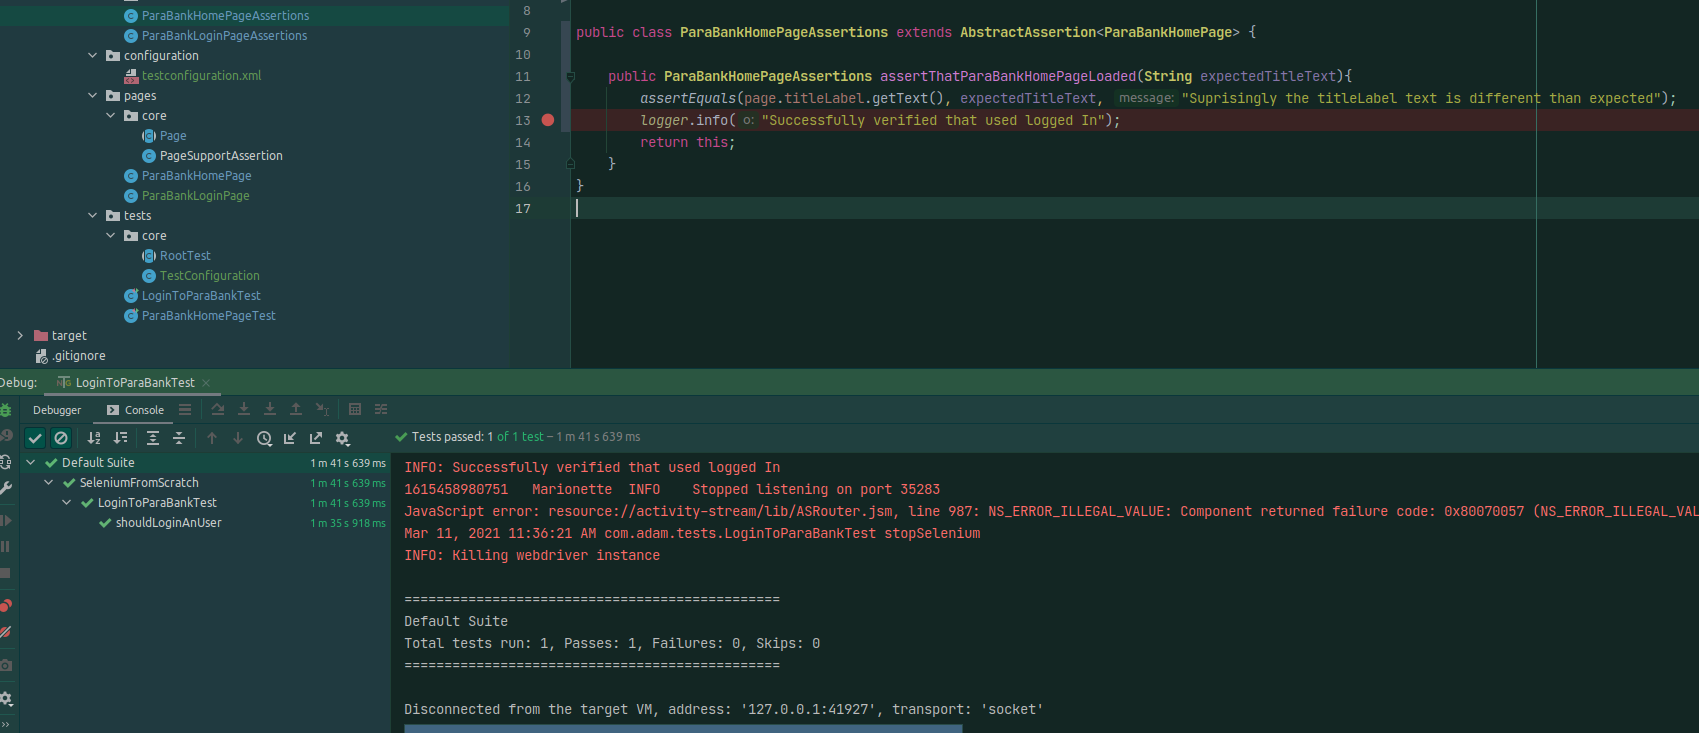Open View Breakpoints double red dot icon

coord(5,605)
